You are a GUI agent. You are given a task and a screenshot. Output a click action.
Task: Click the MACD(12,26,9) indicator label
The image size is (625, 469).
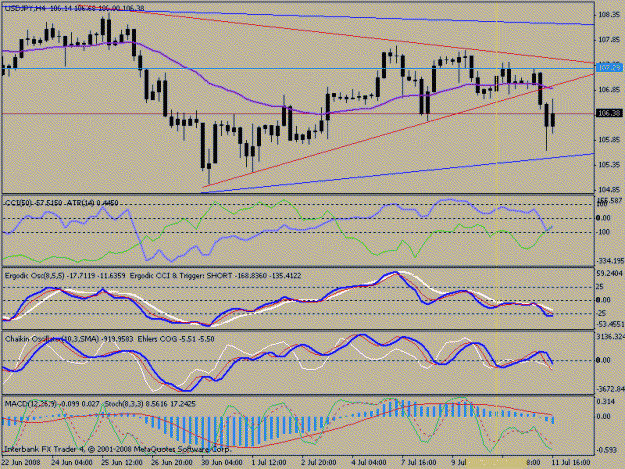pos(52,404)
